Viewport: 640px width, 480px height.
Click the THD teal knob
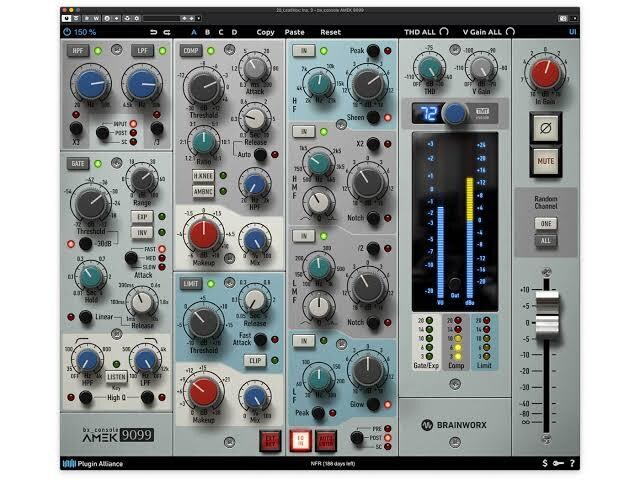[430, 68]
